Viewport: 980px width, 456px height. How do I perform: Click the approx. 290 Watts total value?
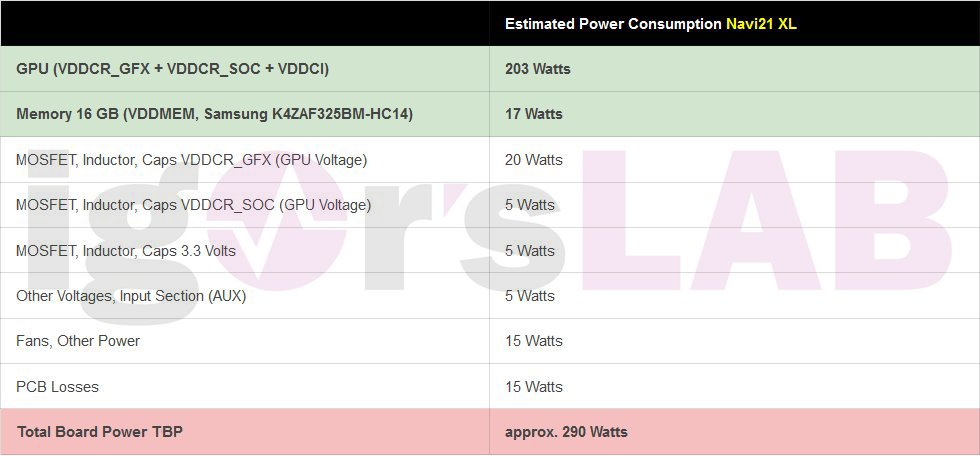pyautogui.click(x=566, y=432)
